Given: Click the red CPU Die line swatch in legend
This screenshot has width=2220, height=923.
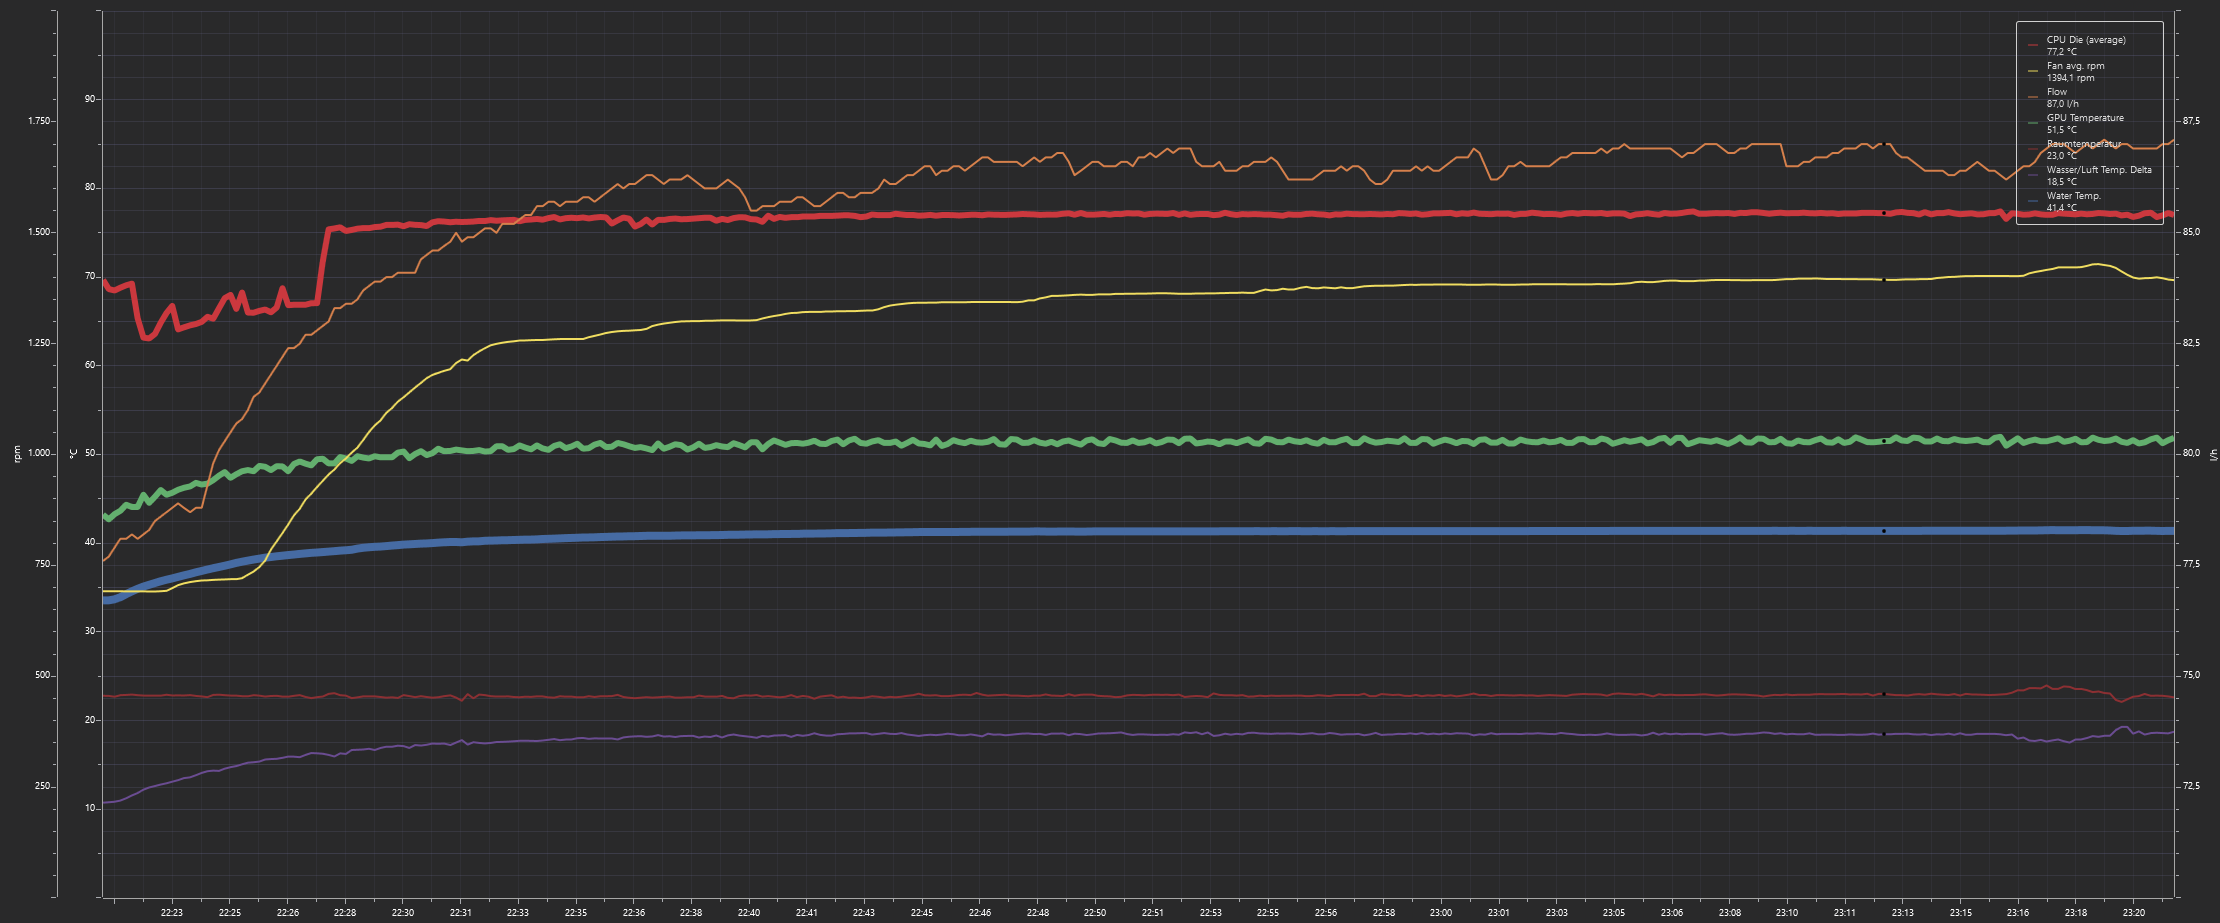Looking at the screenshot, I should (2032, 45).
